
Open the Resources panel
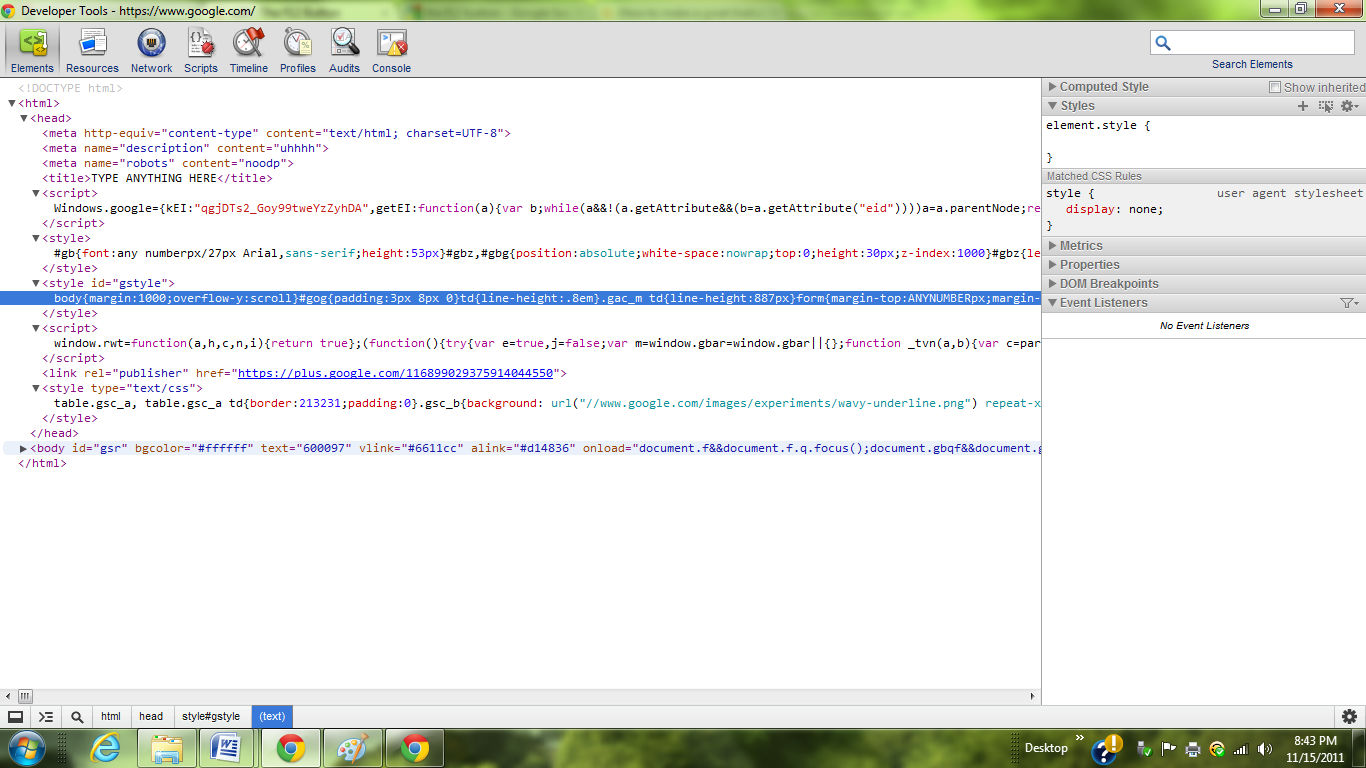[92, 50]
